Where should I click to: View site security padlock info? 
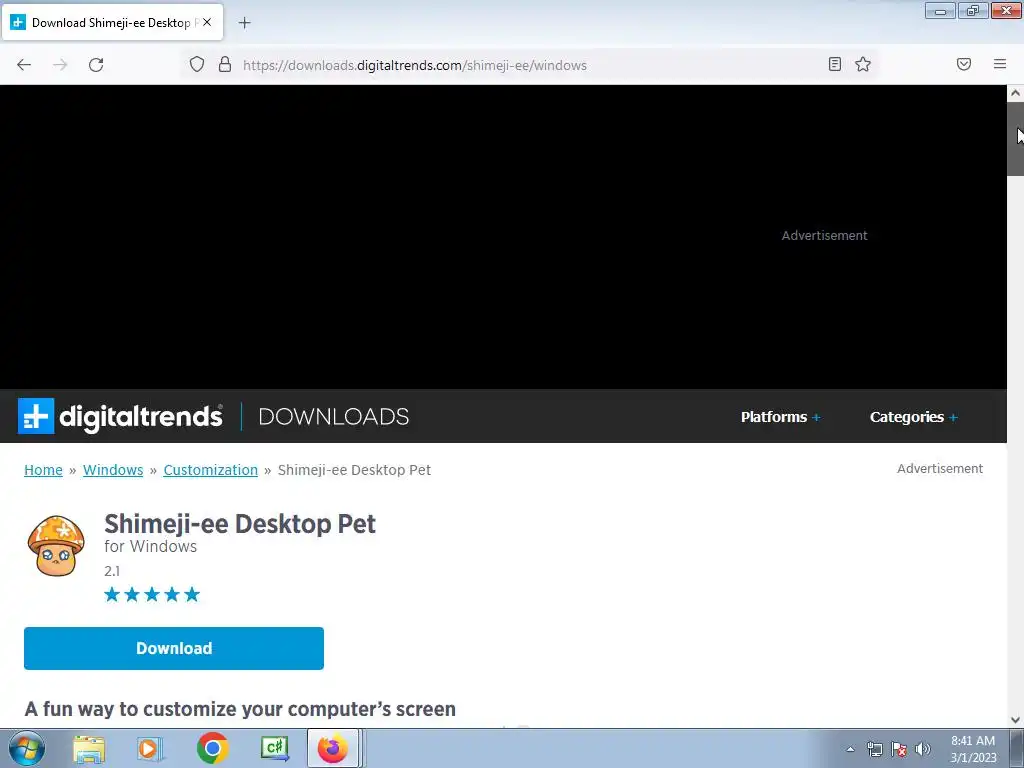[x=225, y=64]
